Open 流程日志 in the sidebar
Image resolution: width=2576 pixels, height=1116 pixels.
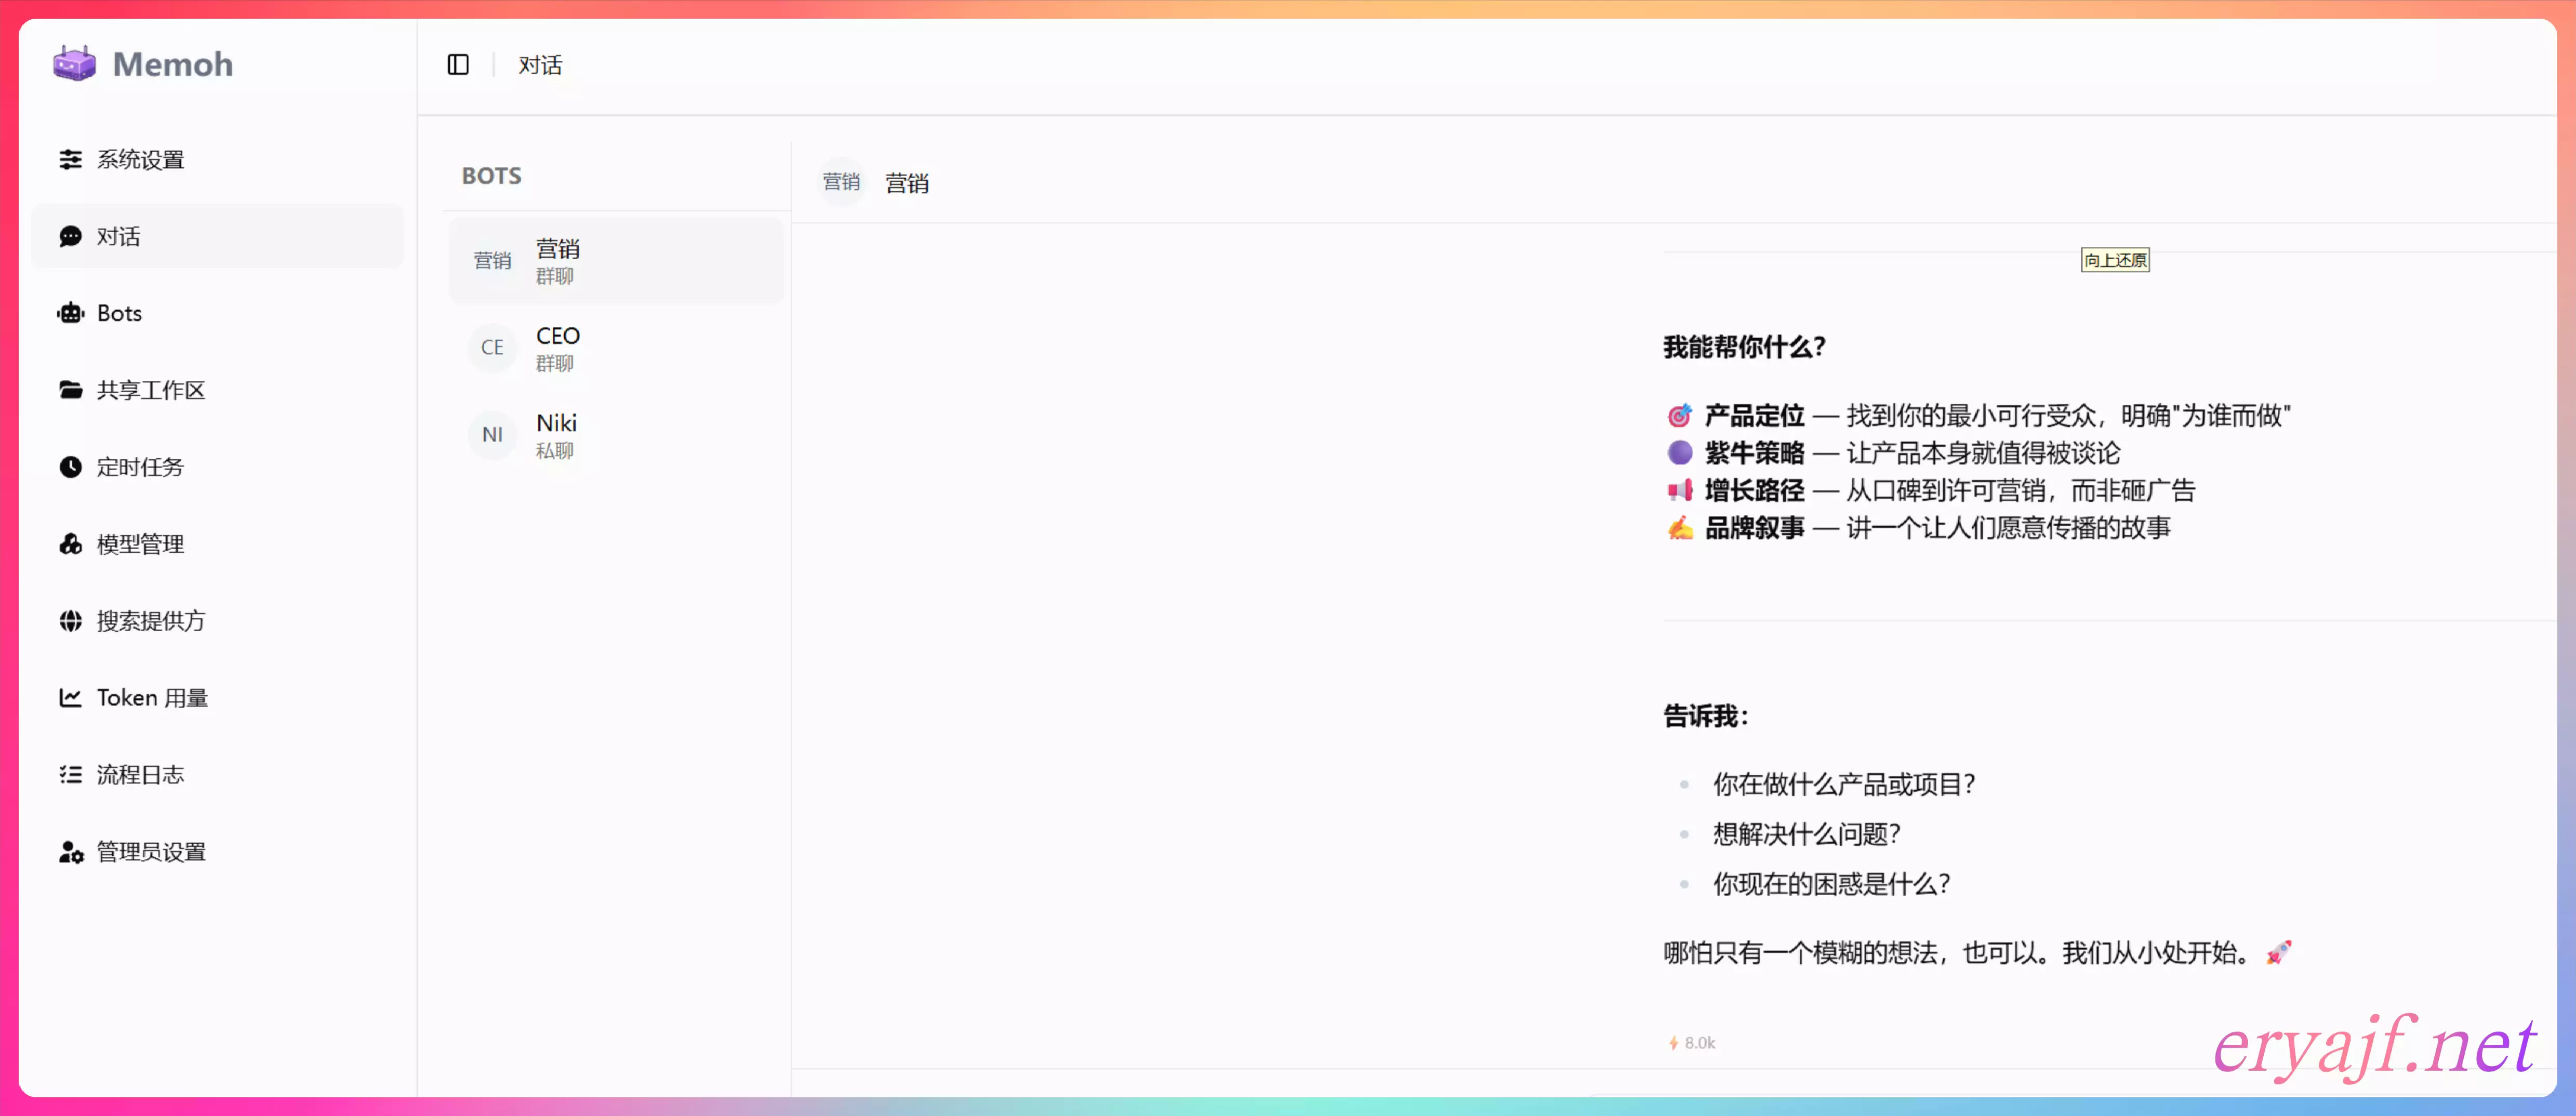click(140, 775)
